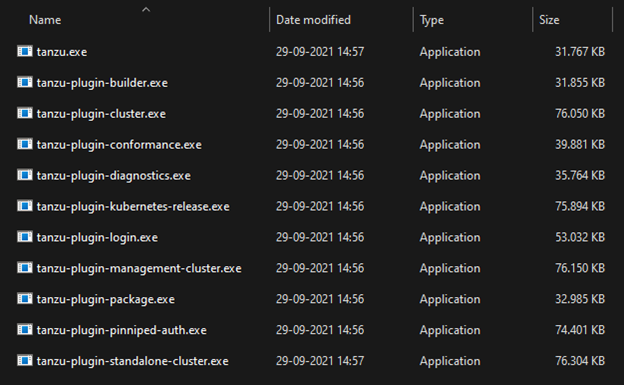Viewport: 624px width, 385px height.
Task: Sort files by the Type column header
Action: [431, 20]
